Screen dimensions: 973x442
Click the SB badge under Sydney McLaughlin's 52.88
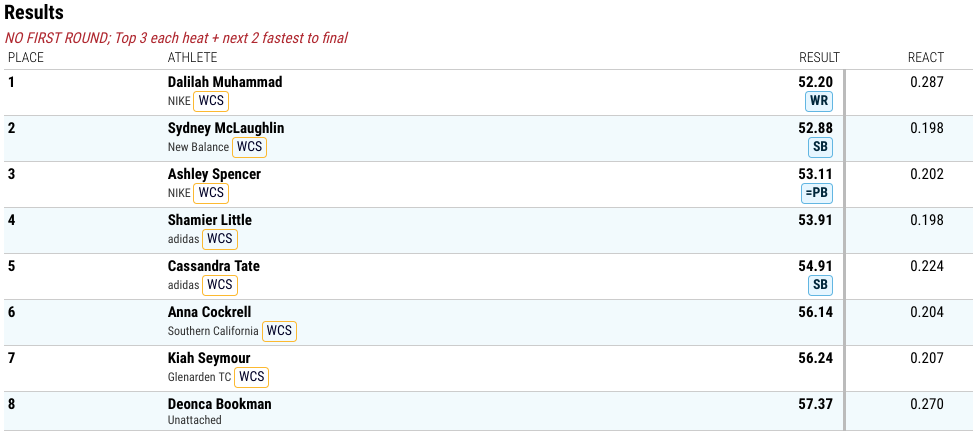click(820, 147)
